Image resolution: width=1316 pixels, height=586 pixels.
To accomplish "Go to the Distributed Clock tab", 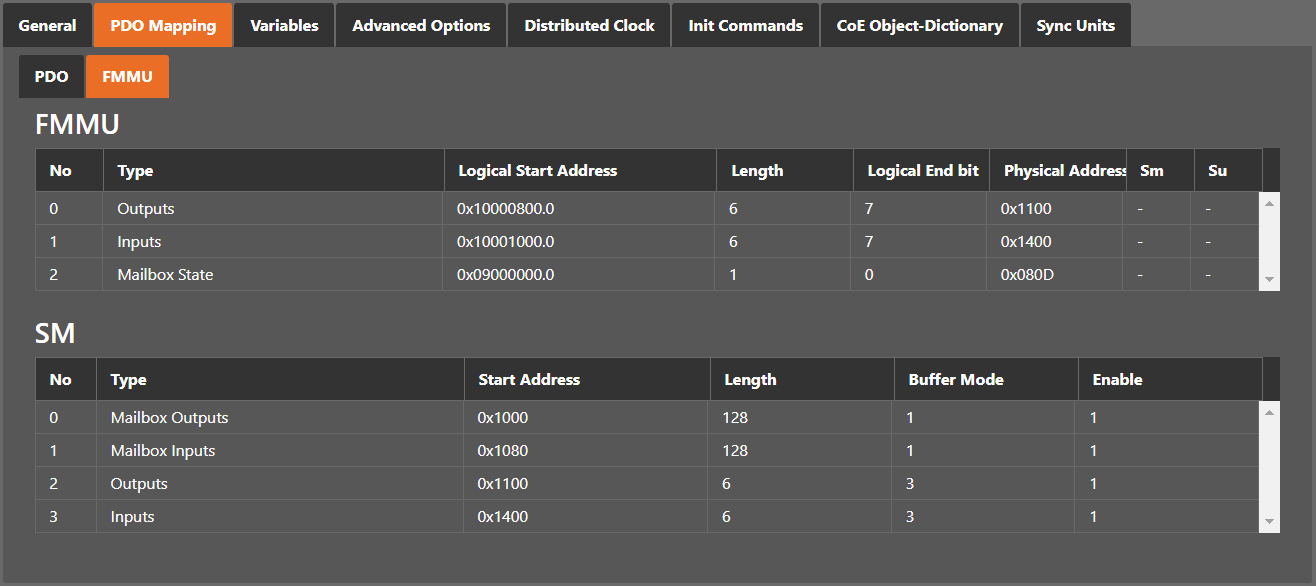I will 589,26.
